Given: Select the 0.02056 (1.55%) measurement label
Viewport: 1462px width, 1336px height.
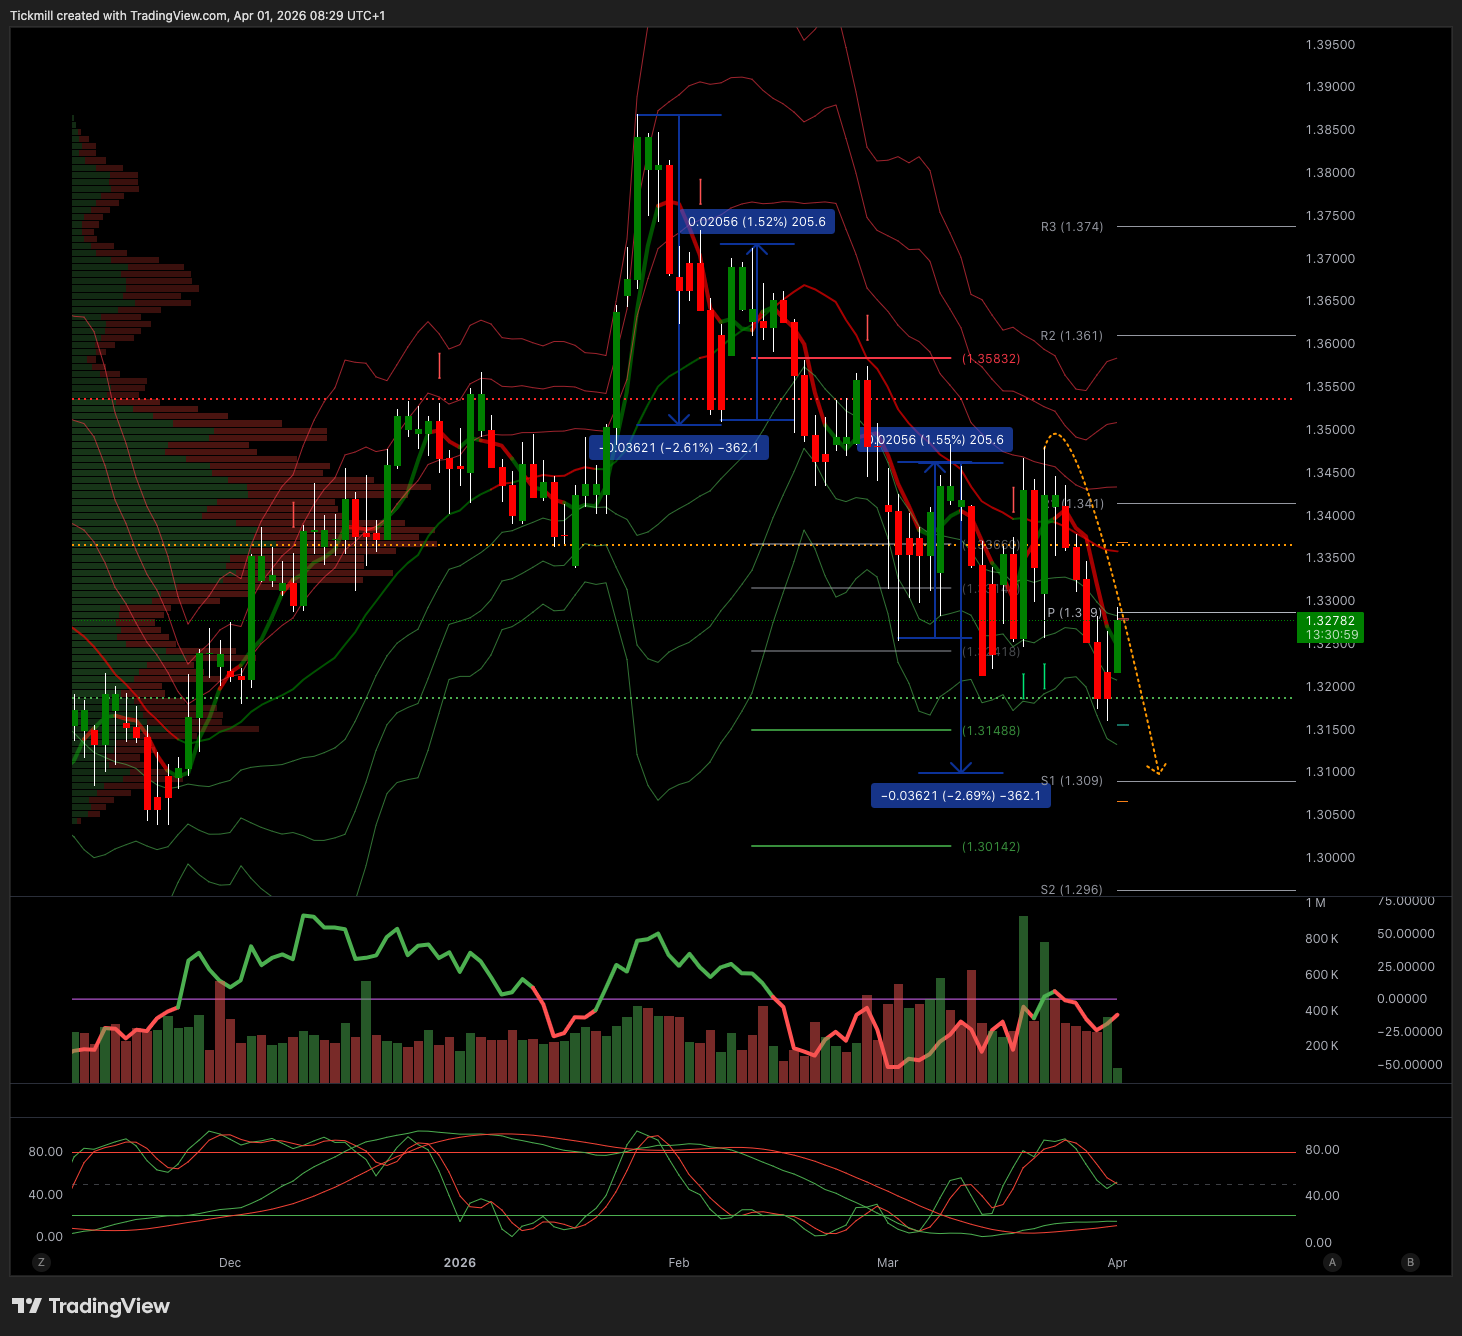Looking at the screenshot, I should pyautogui.click(x=939, y=440).
